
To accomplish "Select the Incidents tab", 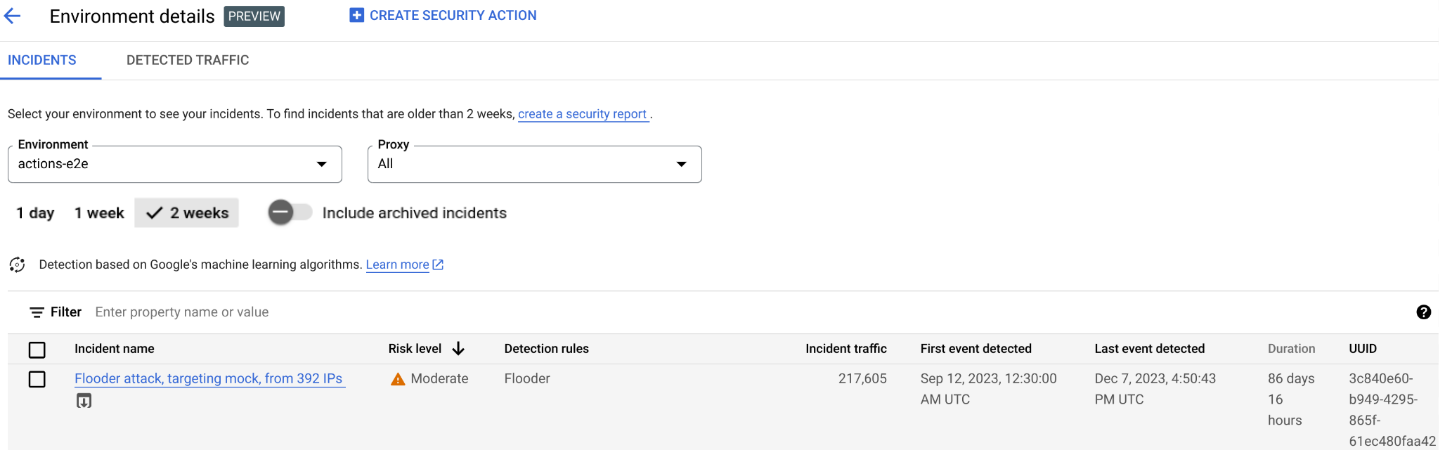I will tap(42, 60).
